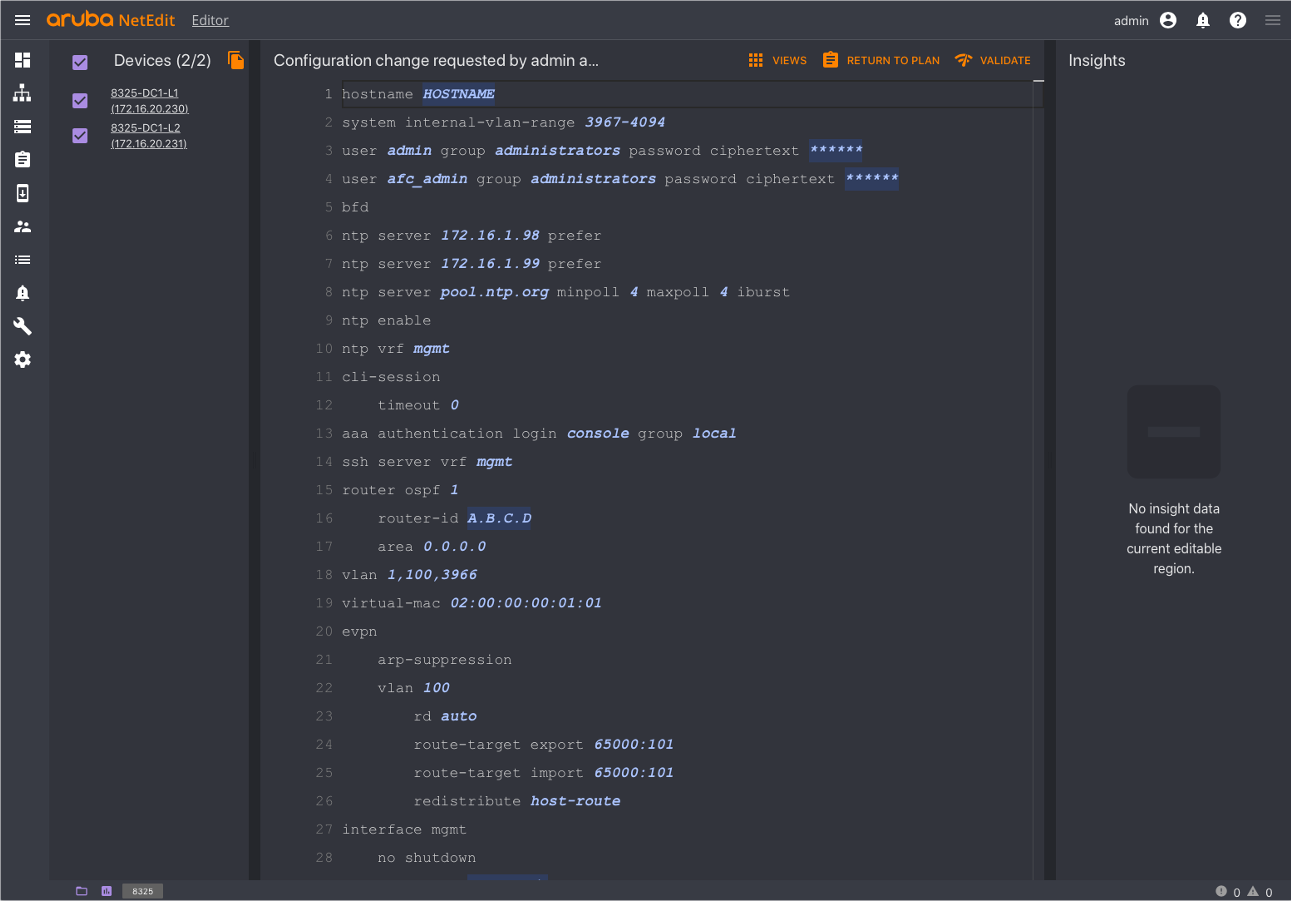The width and height of the screenshot is (1291, 902).
Task: Go to Dashboard sidebar icon
Action: click(23, 60)
